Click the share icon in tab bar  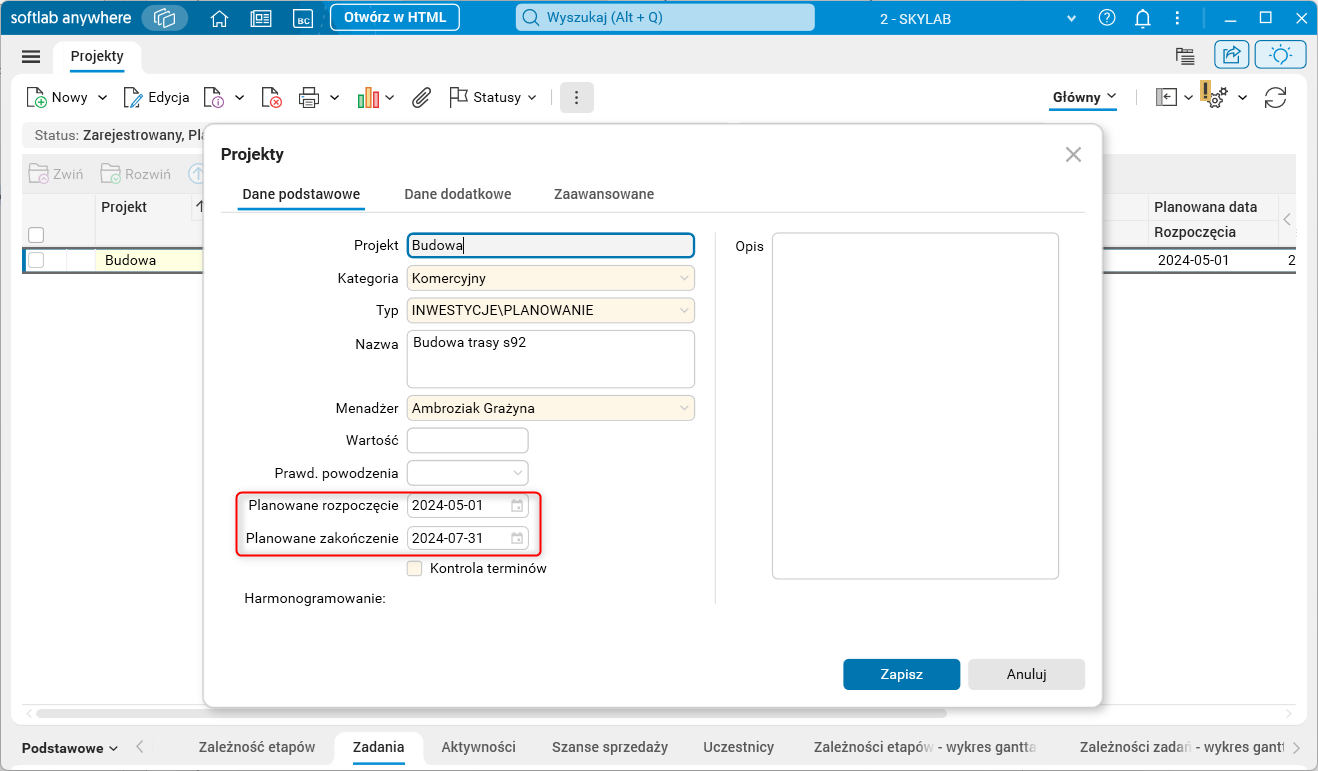(1232, 56)
